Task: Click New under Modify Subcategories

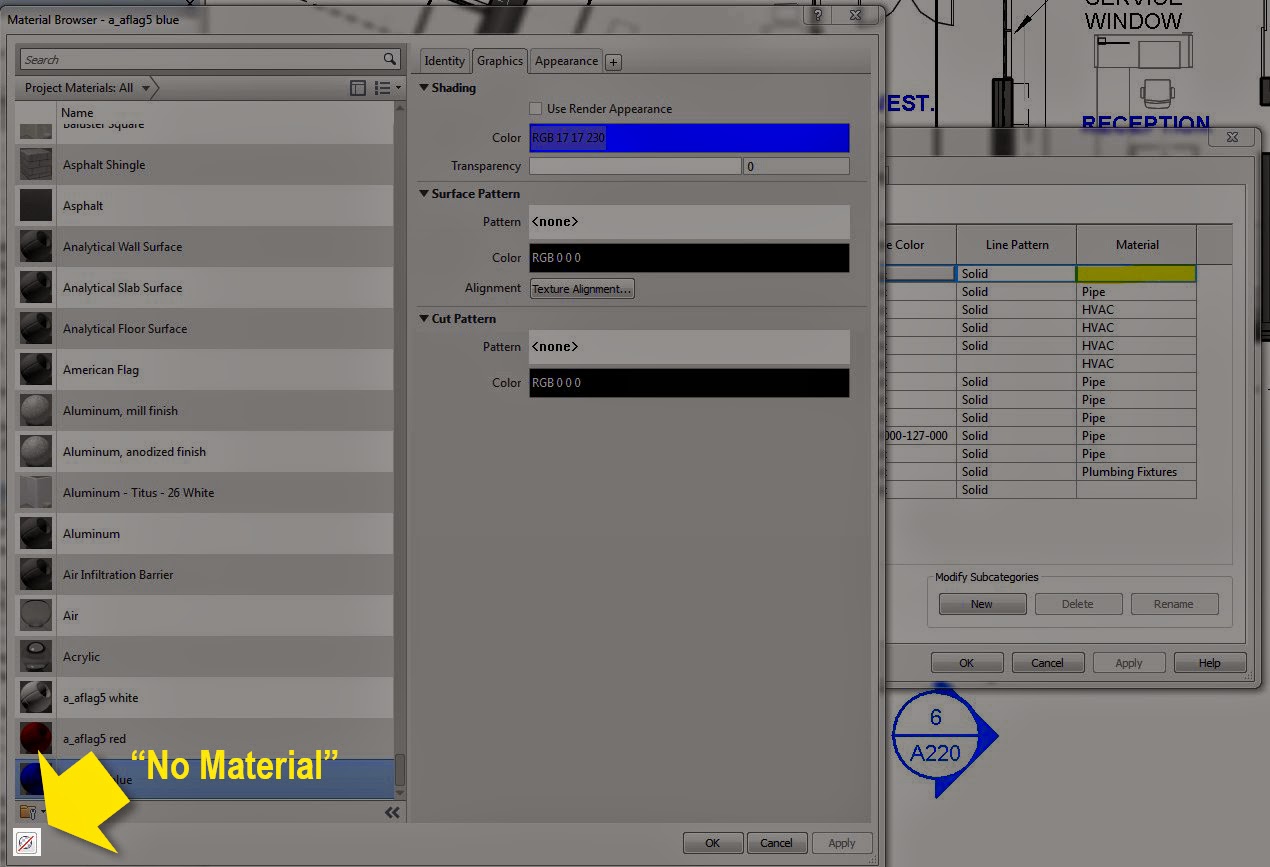Action: [x=981, y=603]
